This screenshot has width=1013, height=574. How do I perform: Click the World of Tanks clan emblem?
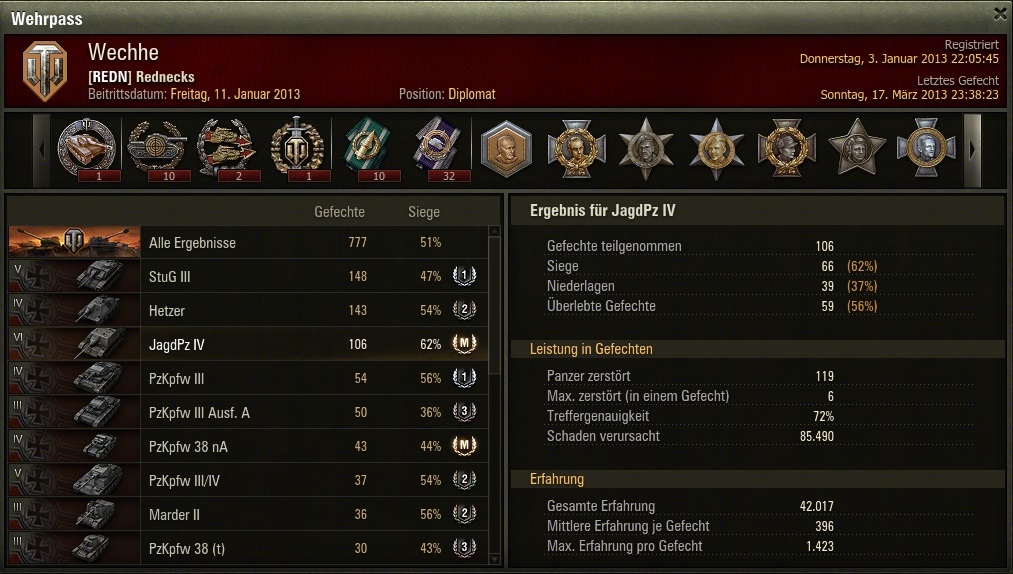tap(45, 71)
